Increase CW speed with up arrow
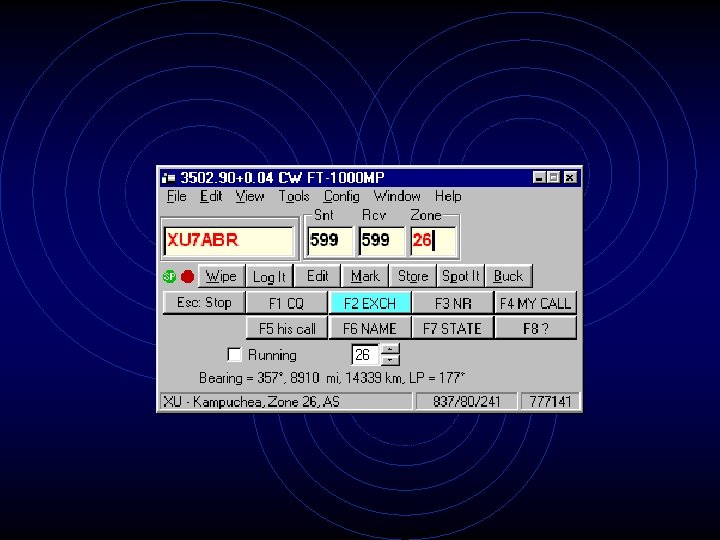Image resolution: width=720 pixels, height=540 pixels. (x=390, y=349)
